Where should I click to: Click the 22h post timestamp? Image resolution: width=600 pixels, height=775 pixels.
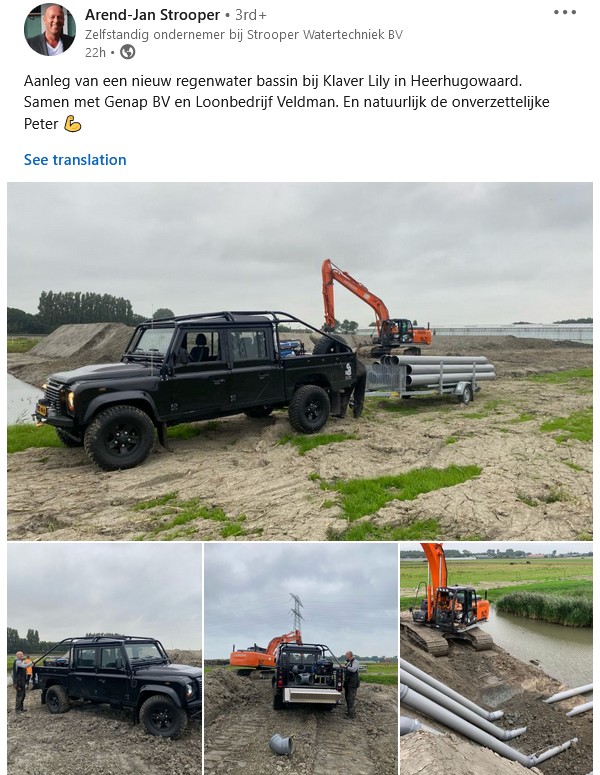pyautogui.click(x=95, y=52)
